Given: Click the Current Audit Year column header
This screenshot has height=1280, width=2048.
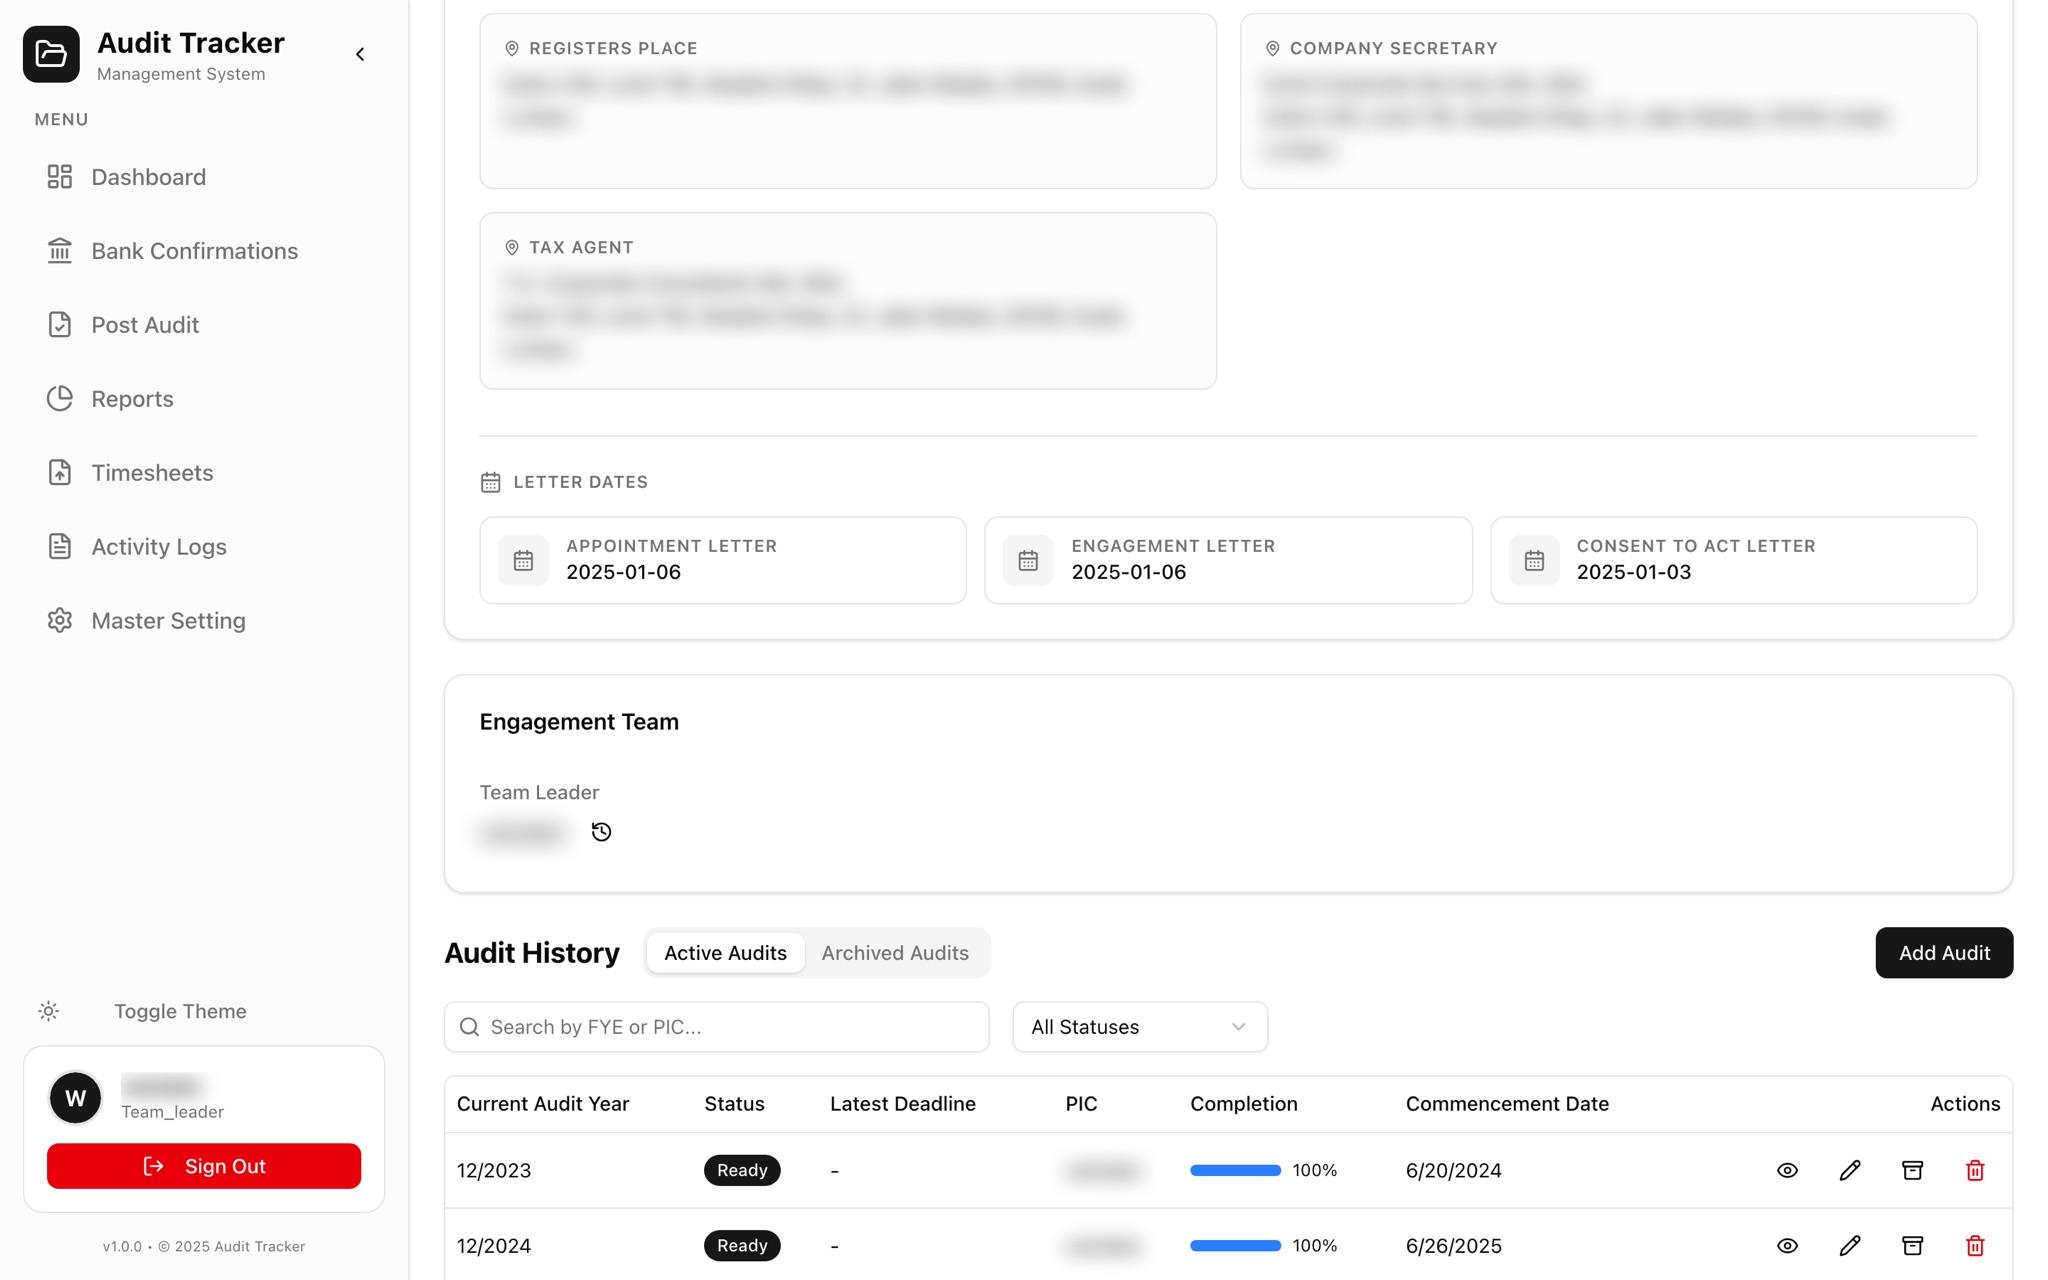Looking at the screenshot, I should tap(543, 1104).
